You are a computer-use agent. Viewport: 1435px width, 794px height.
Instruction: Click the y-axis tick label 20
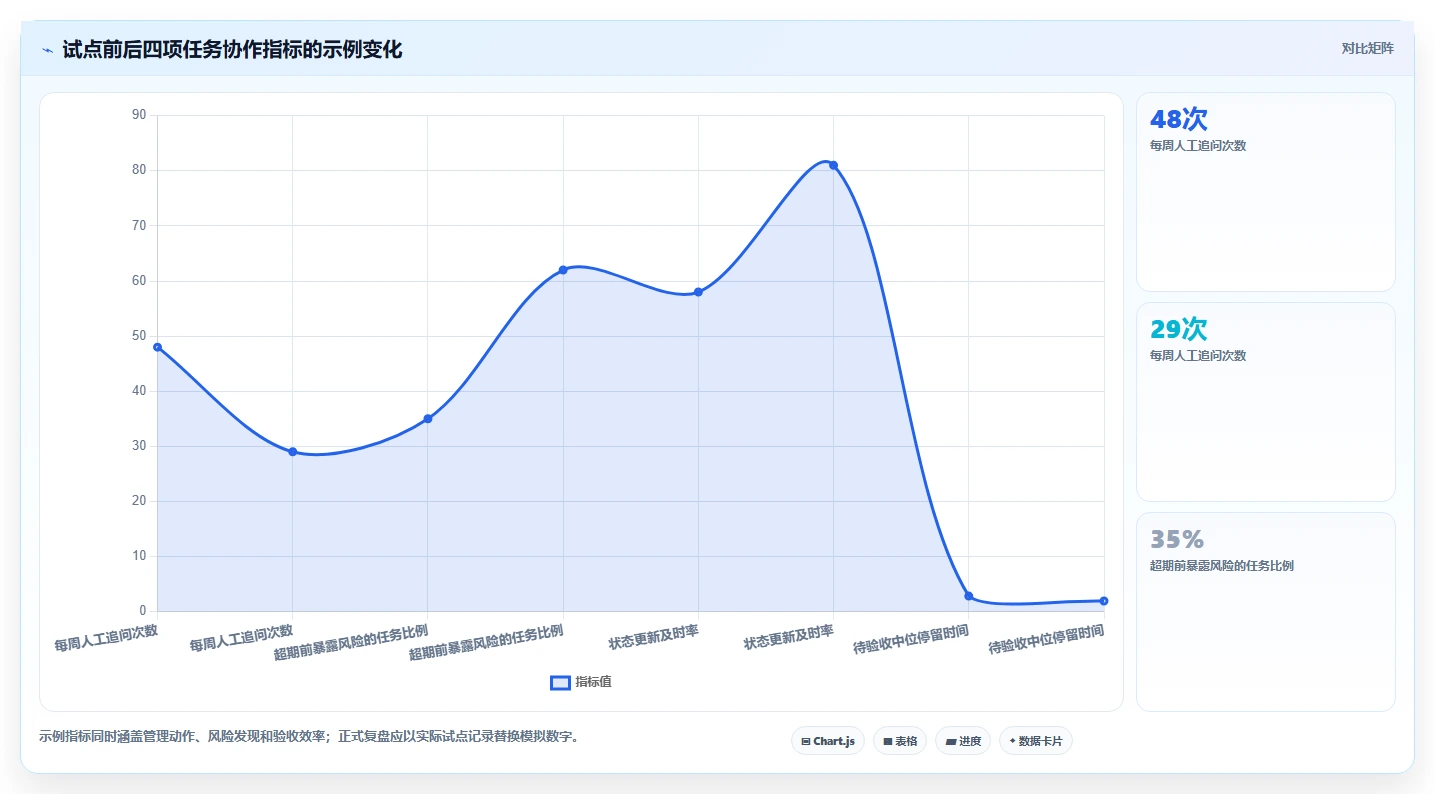click(139, 501)
